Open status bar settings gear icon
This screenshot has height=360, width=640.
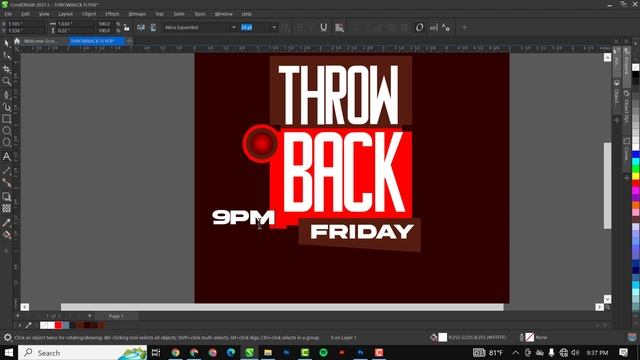click(7, 338)
